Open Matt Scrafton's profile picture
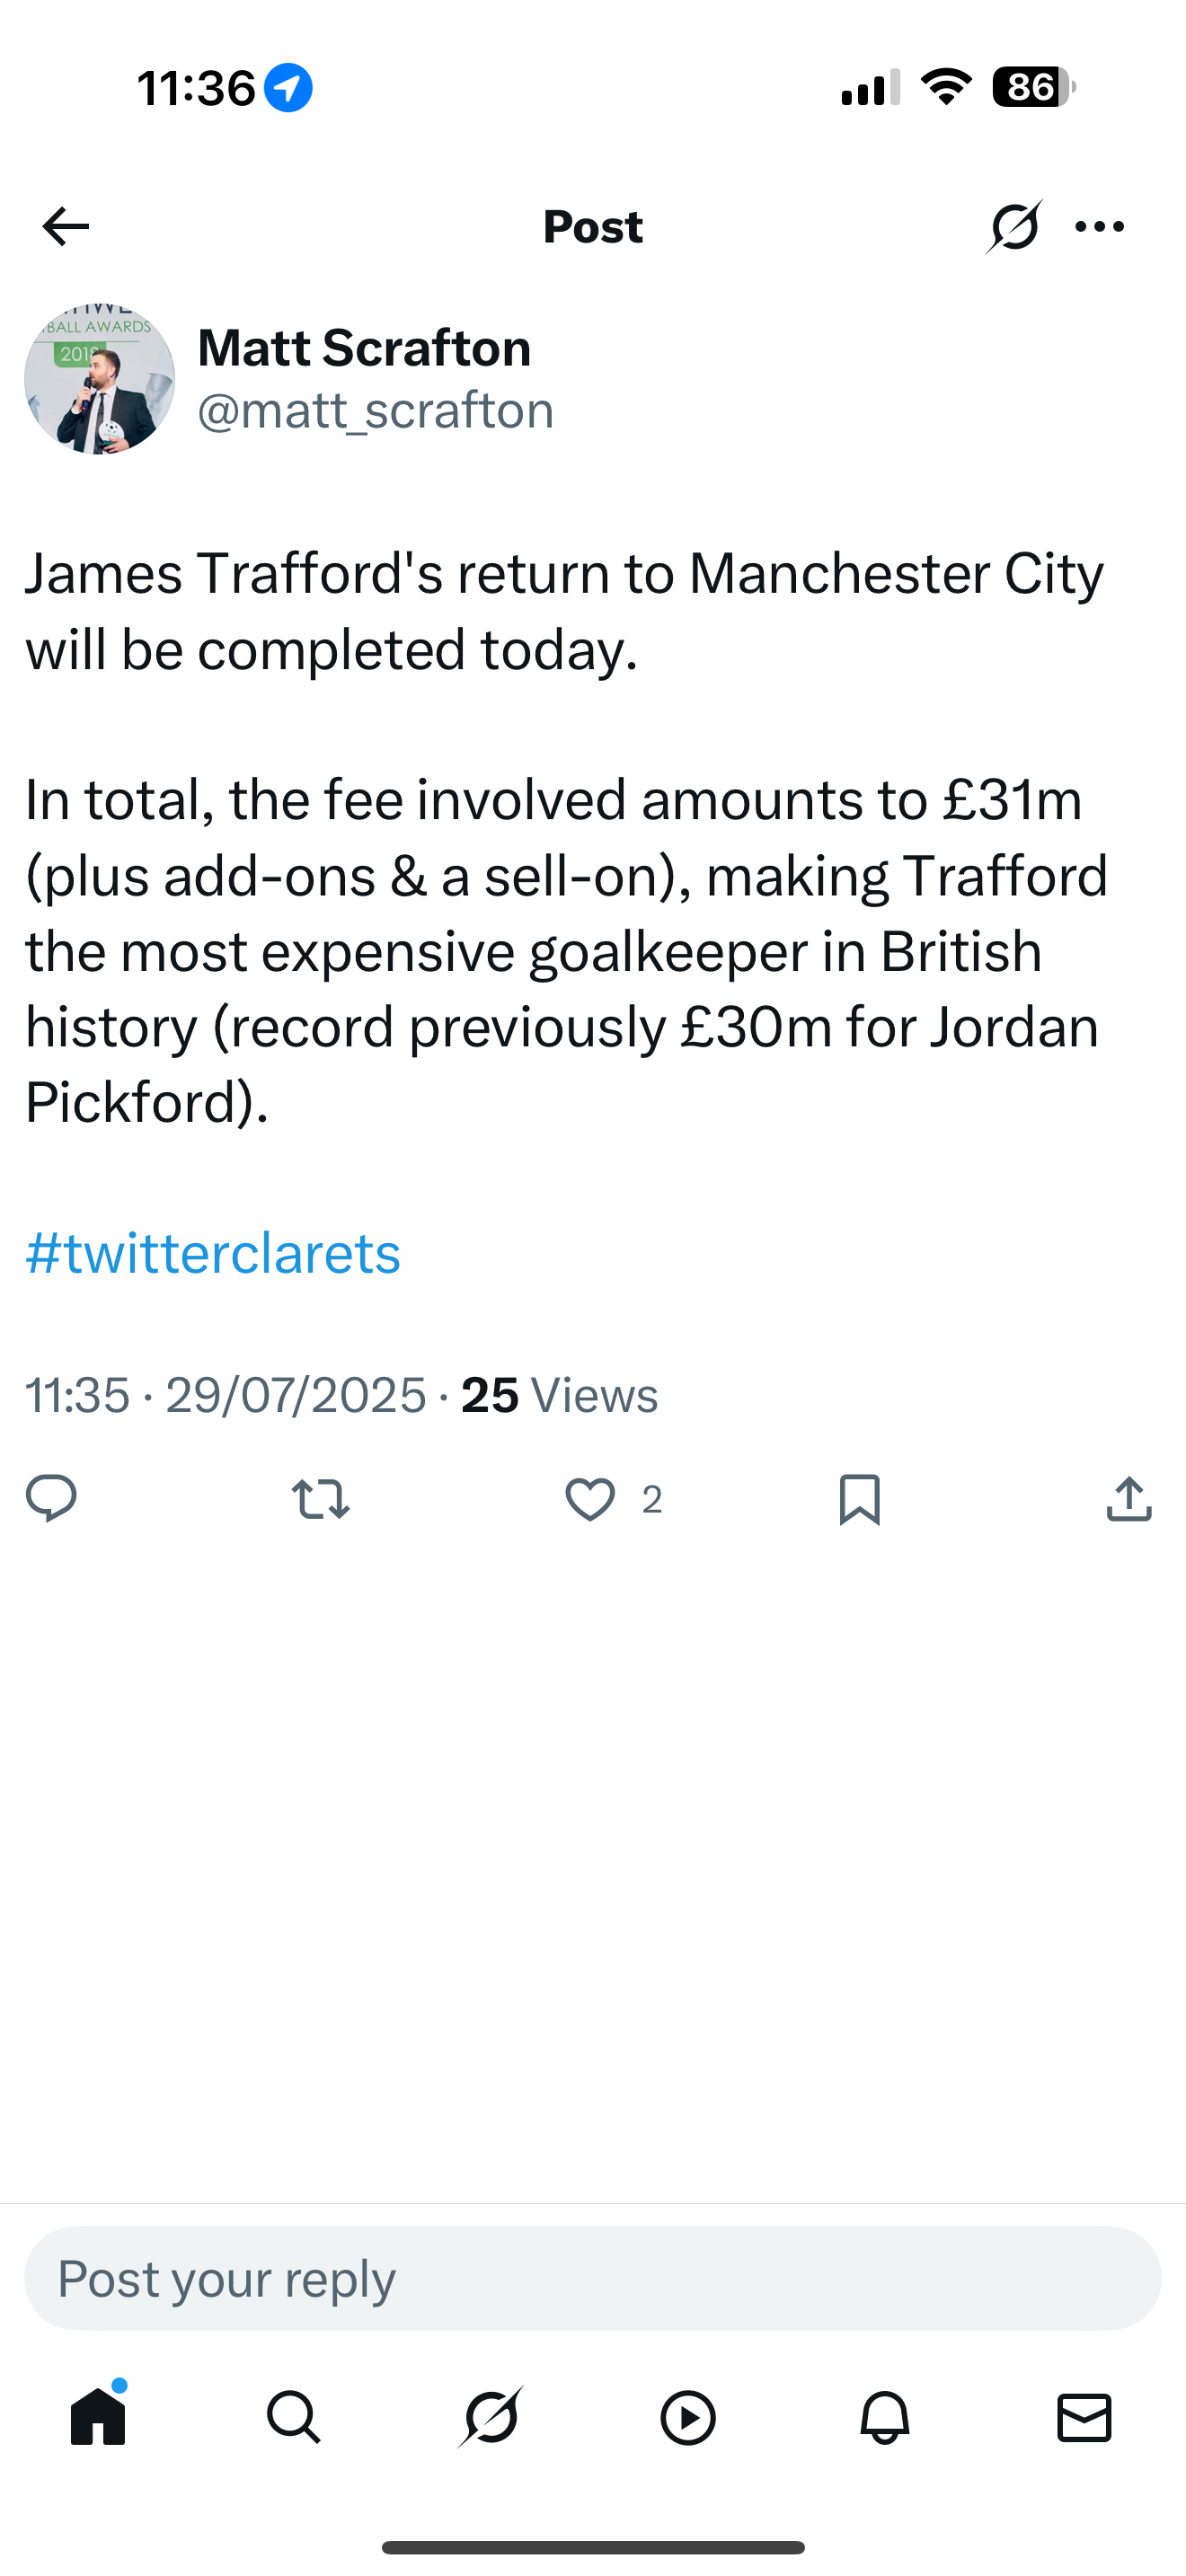Image resolution: width=1186 pixels, height=2576 pixels. pos(100,379)
